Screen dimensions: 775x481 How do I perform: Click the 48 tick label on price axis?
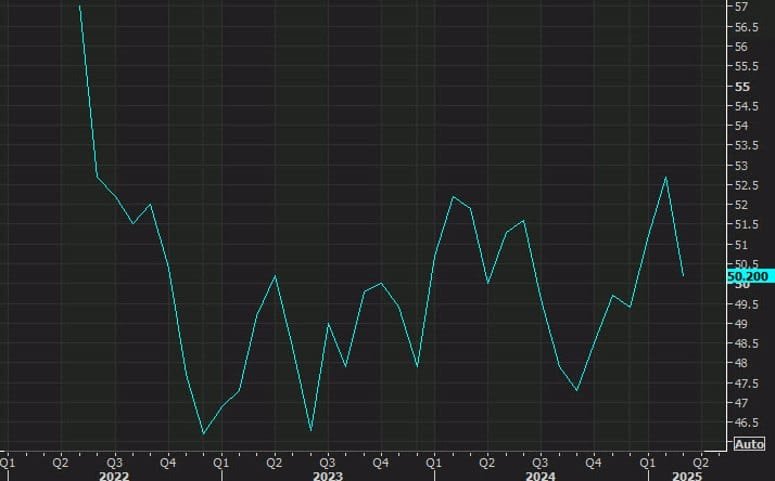[741, 362]
